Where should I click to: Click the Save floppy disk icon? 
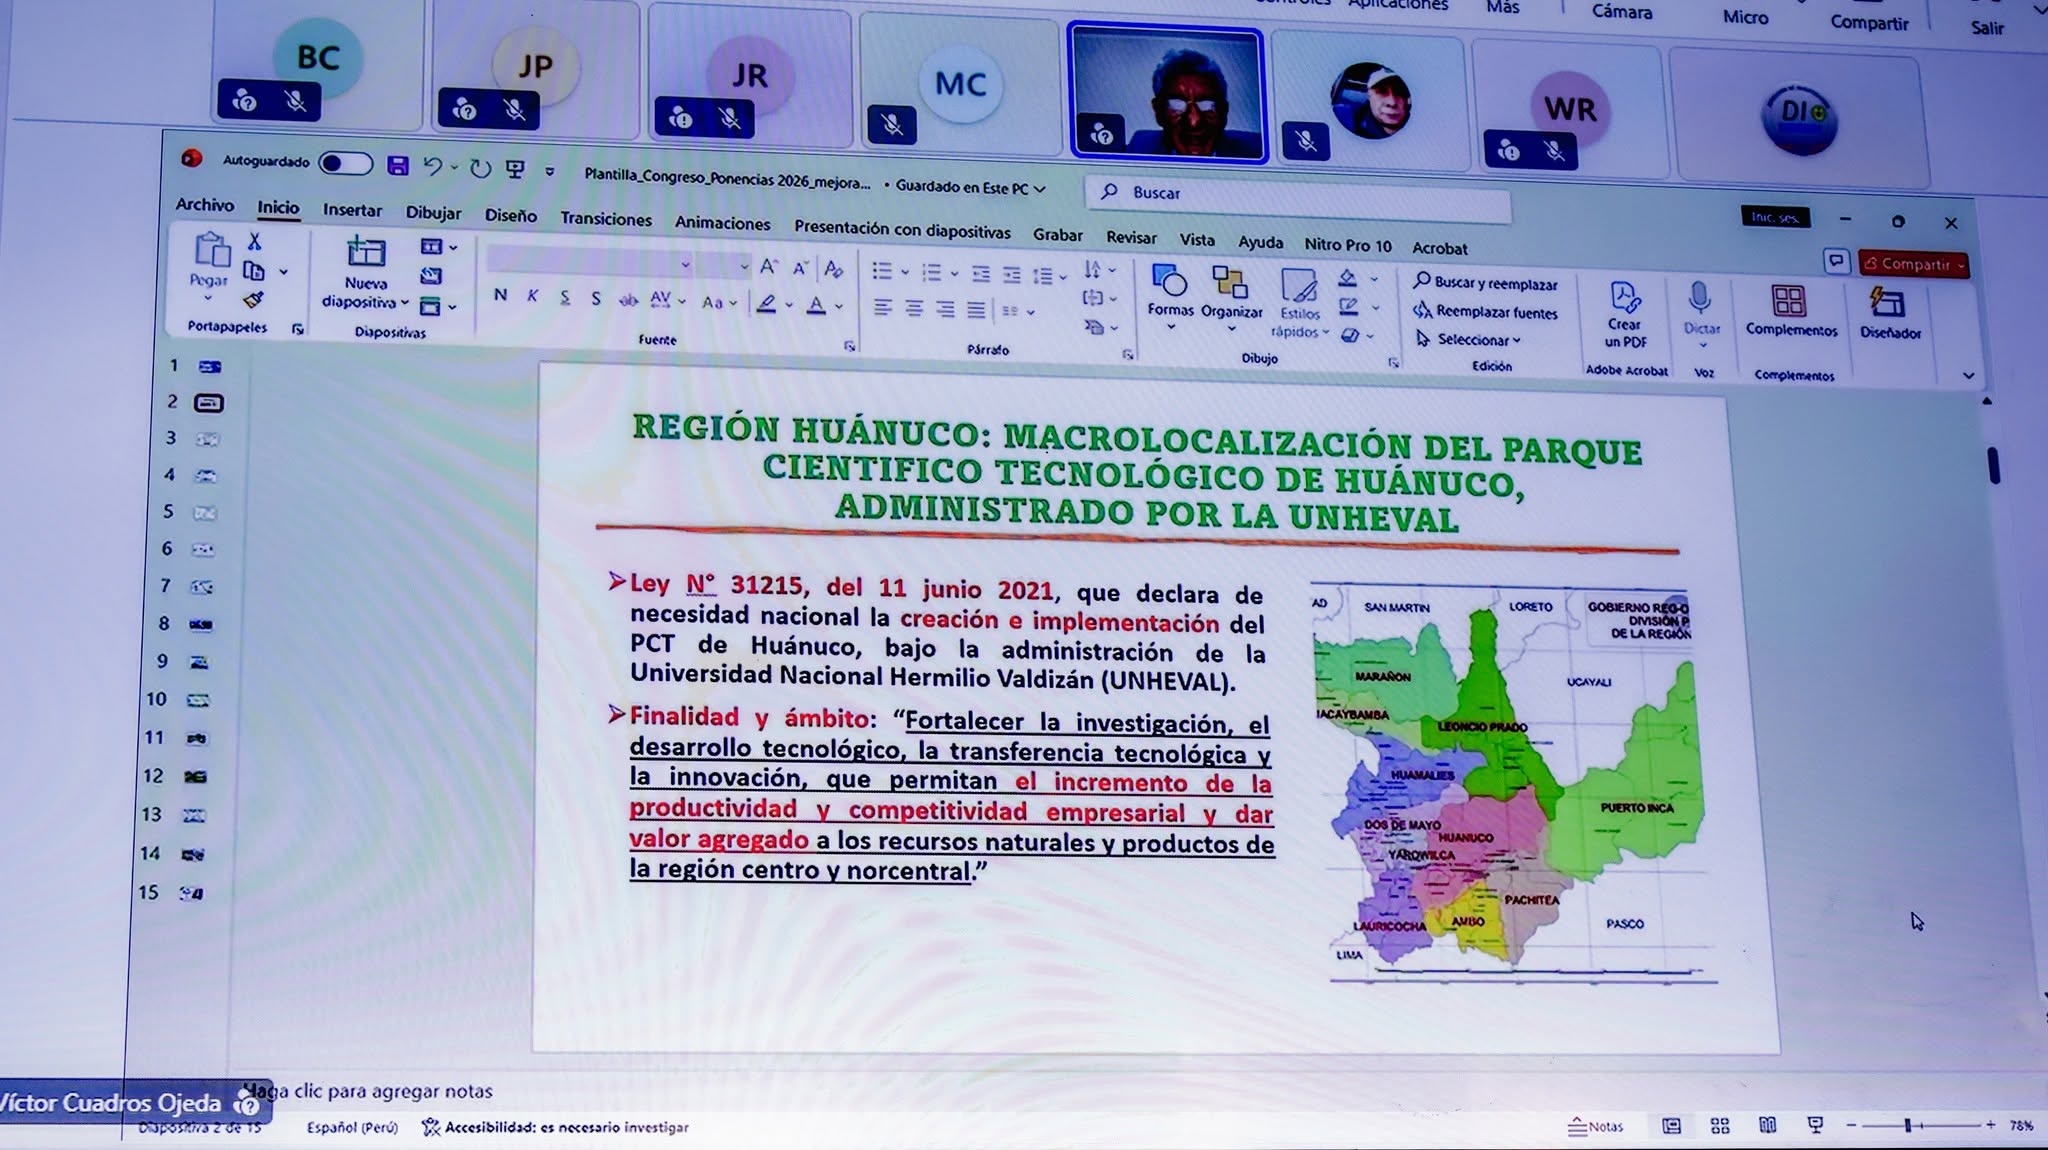pyautogui.click(x=398, y=166)
